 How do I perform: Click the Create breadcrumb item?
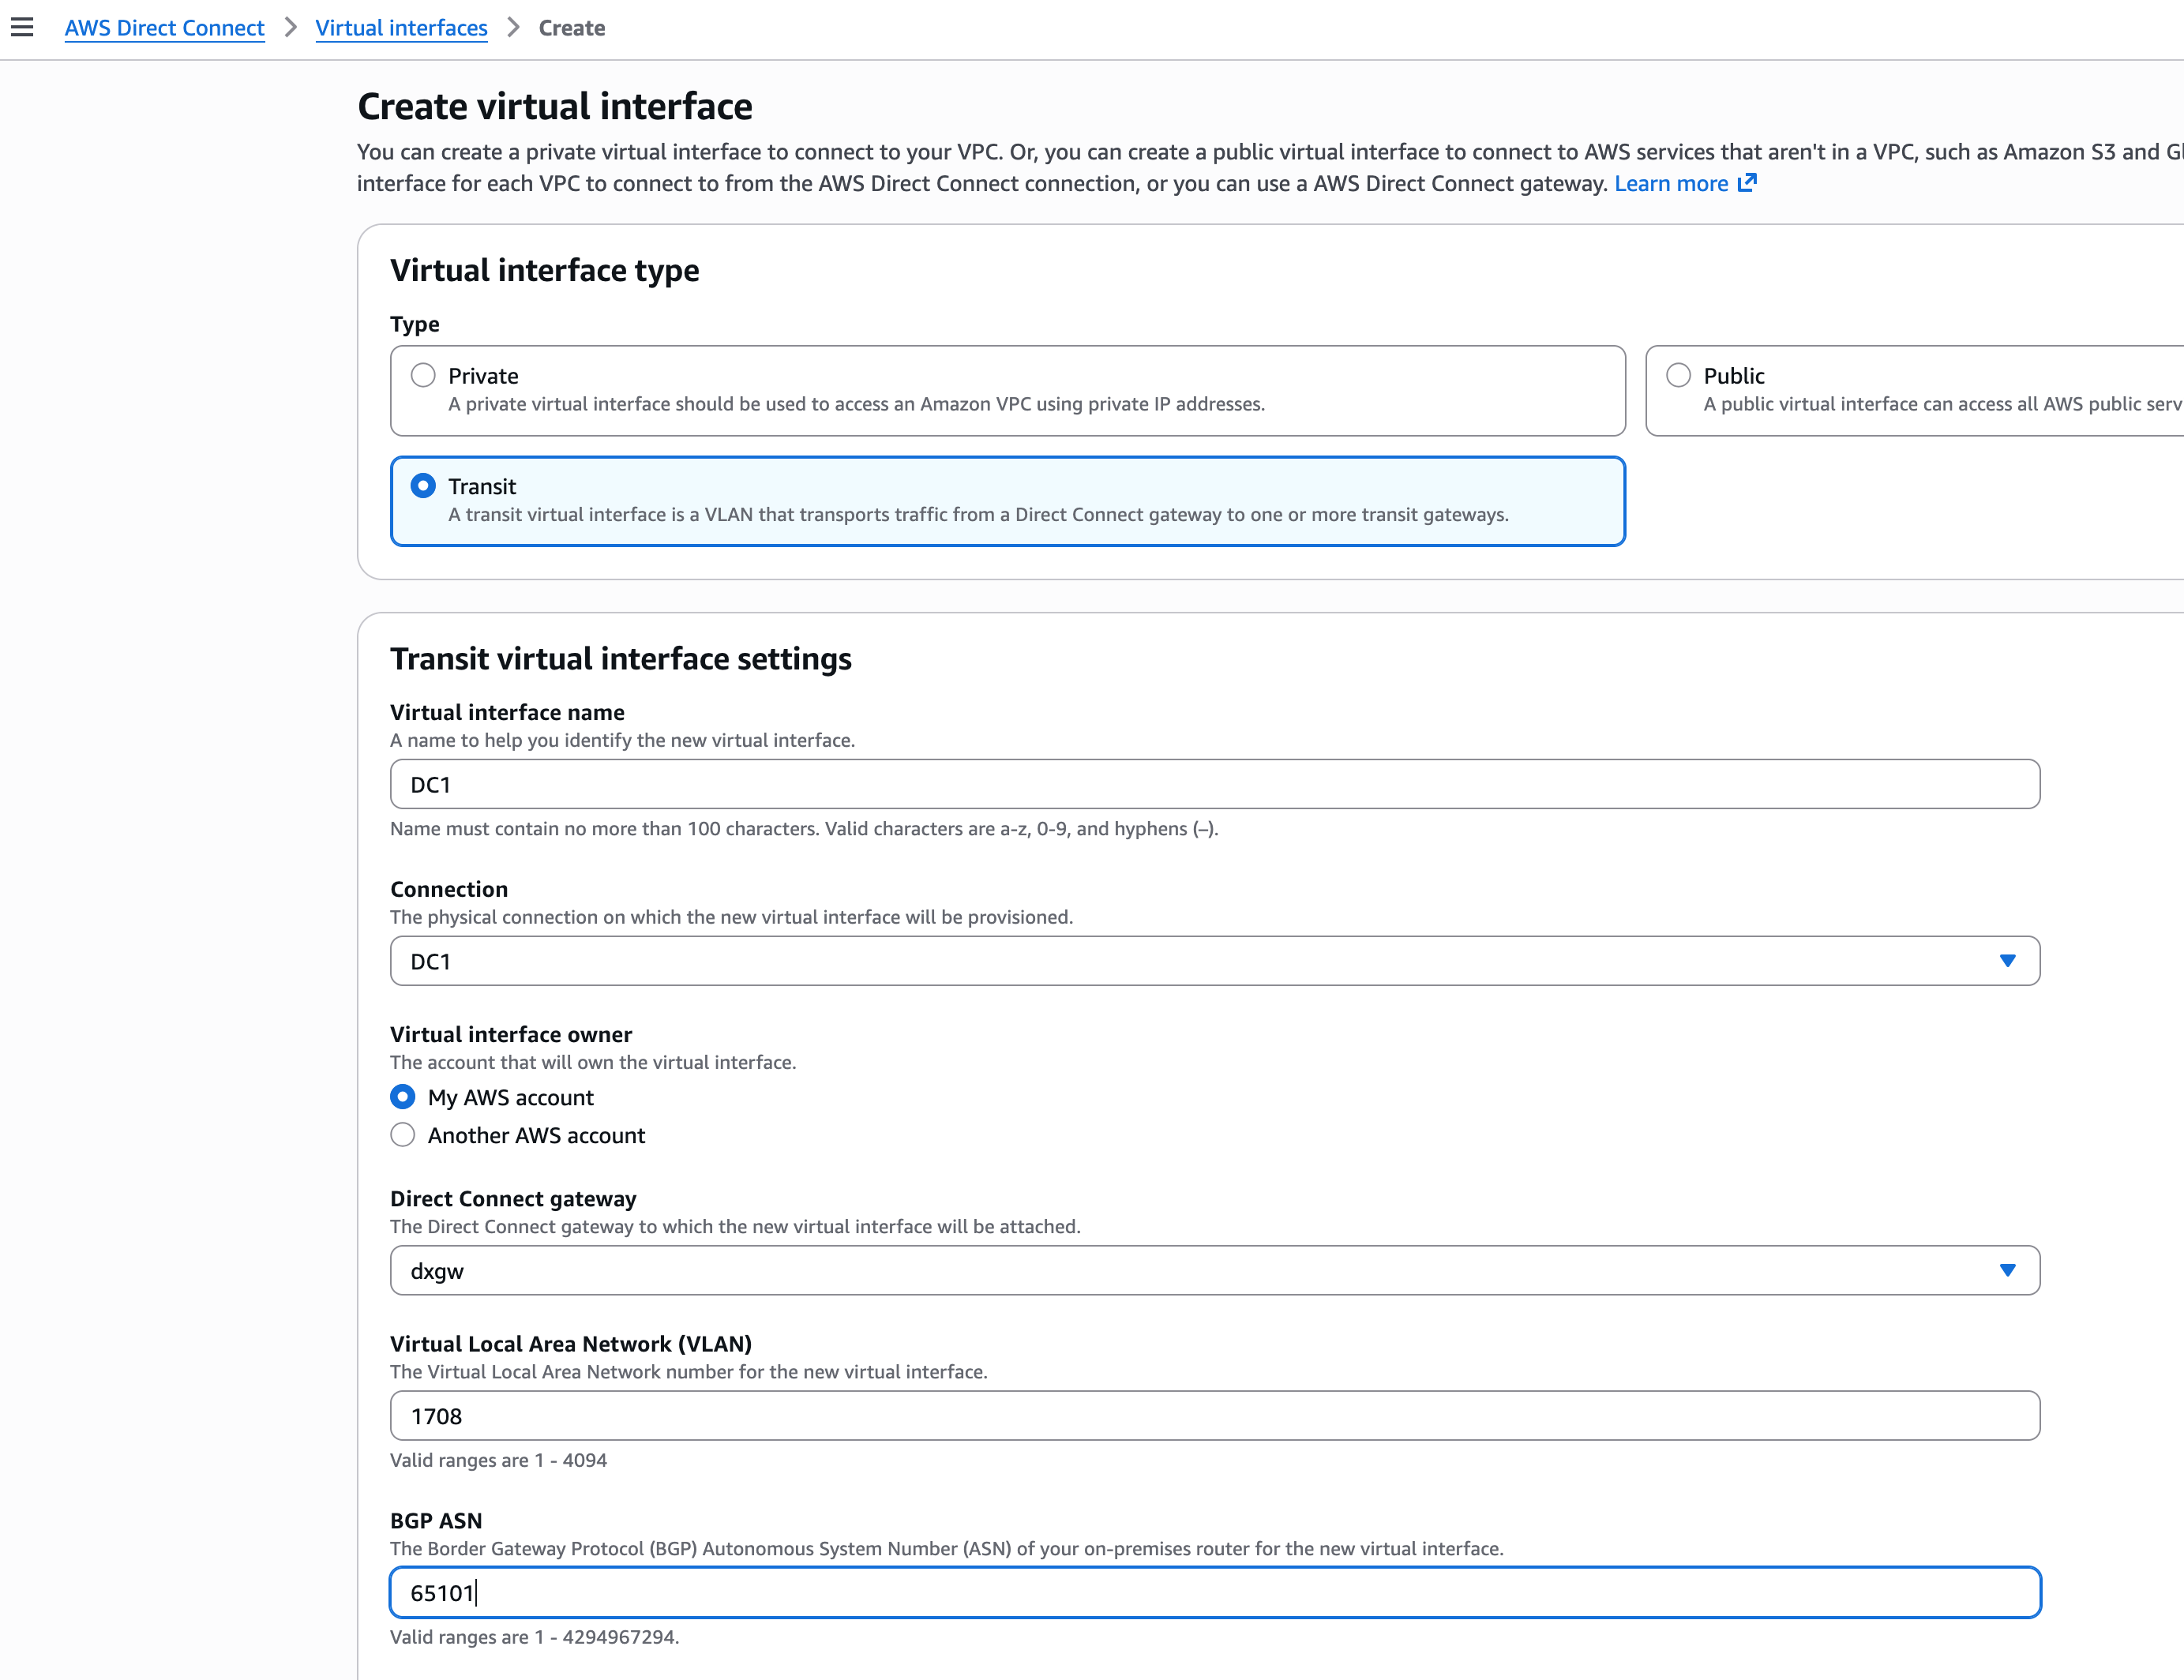571,28
